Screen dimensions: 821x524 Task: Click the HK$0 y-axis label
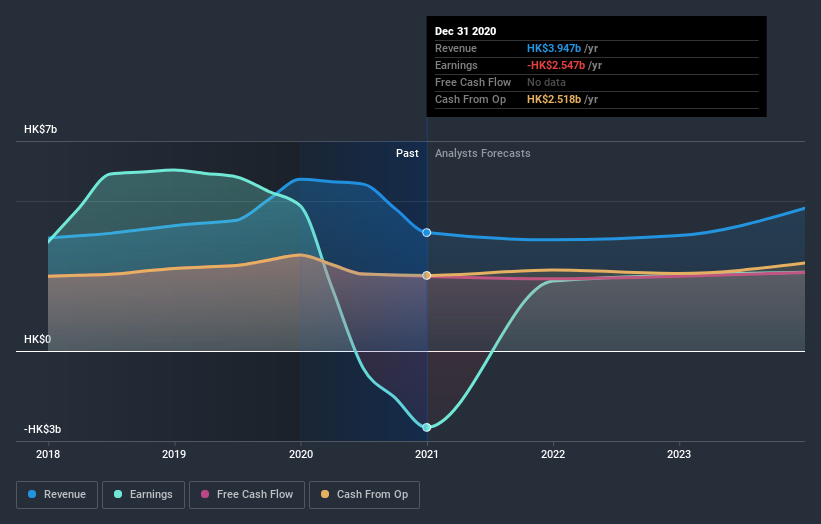[x=37, y=339]
